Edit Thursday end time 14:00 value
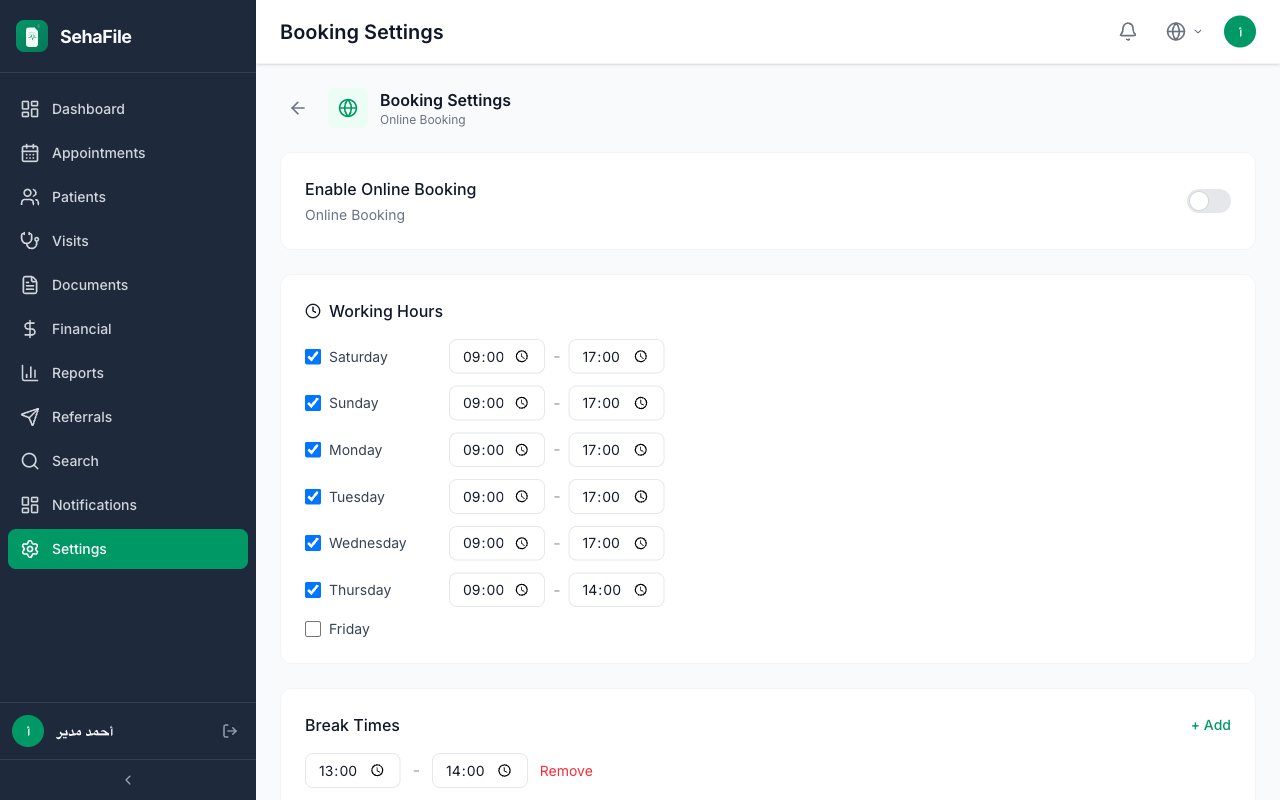 (602, 590)
